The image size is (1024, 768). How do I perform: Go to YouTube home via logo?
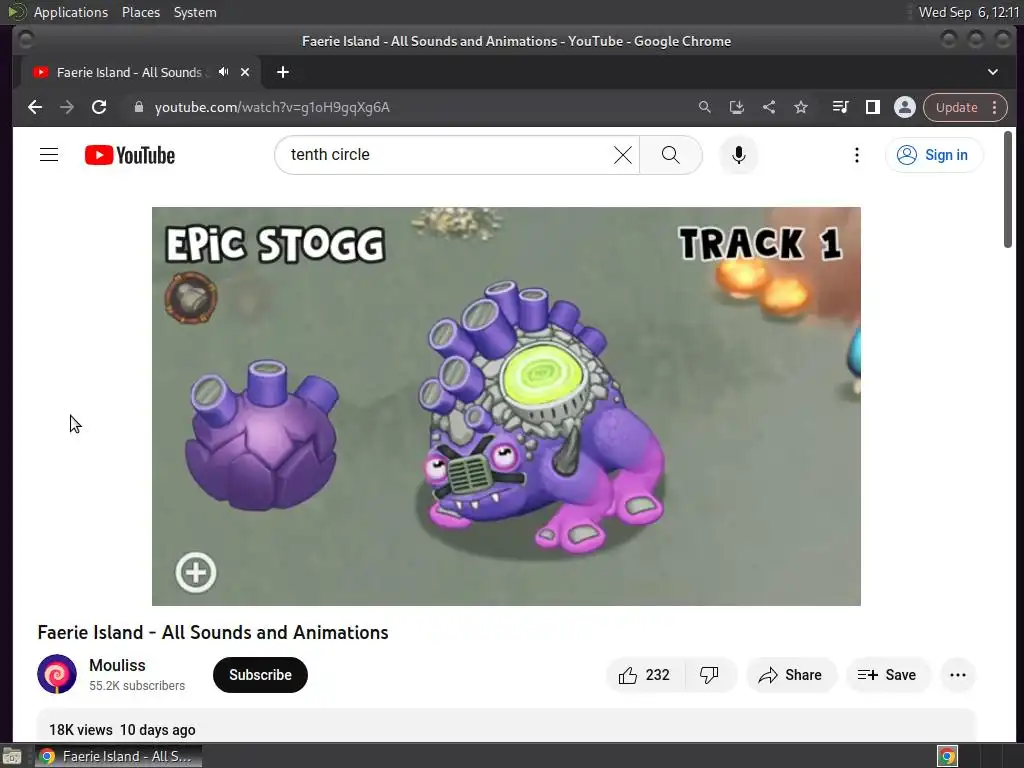(130, 155)
